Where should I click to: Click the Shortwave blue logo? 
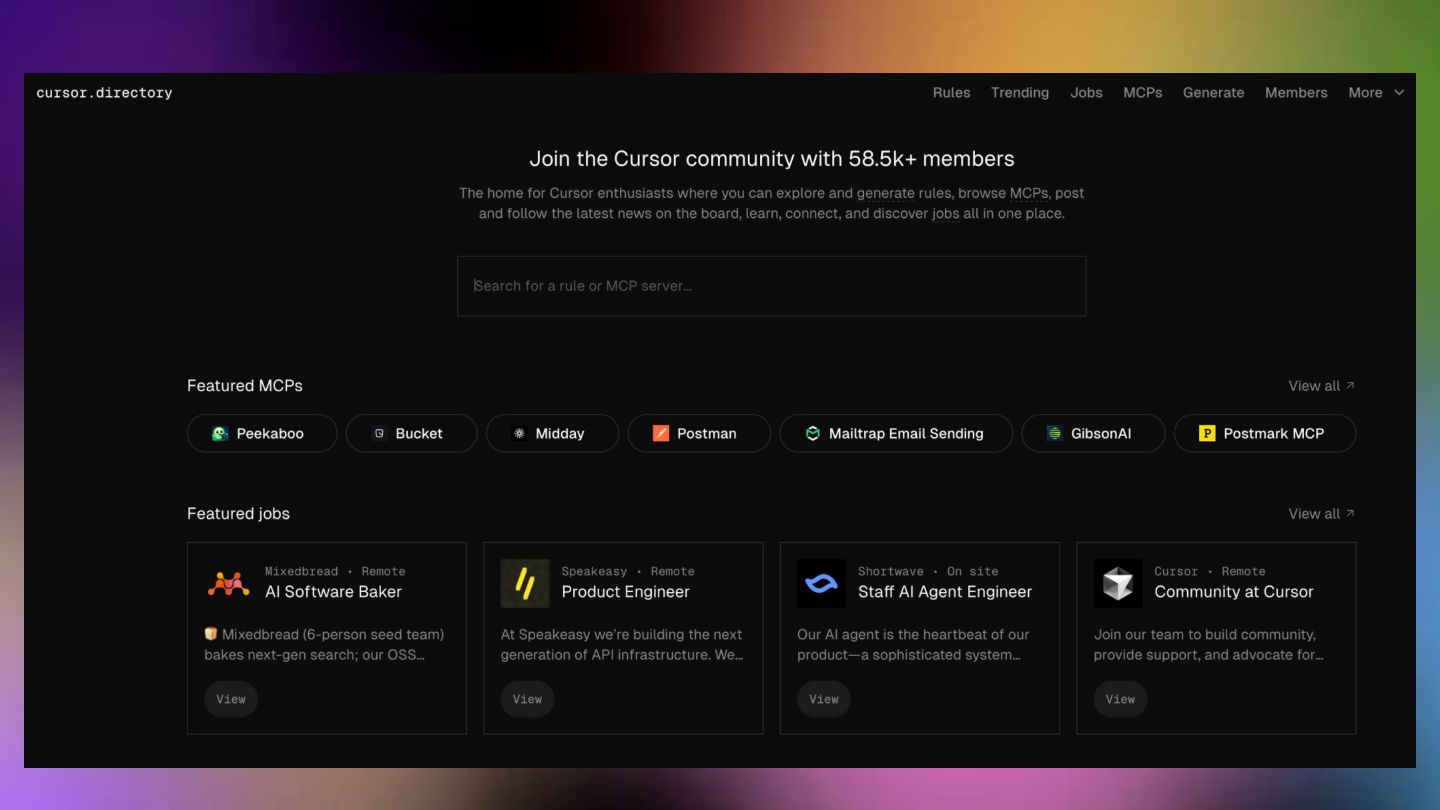point(821,583)
